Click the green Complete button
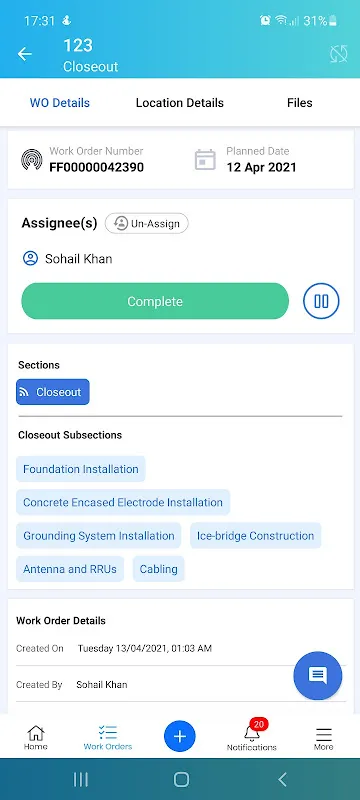The image size is (360, 800). click(x=155, y=301)
